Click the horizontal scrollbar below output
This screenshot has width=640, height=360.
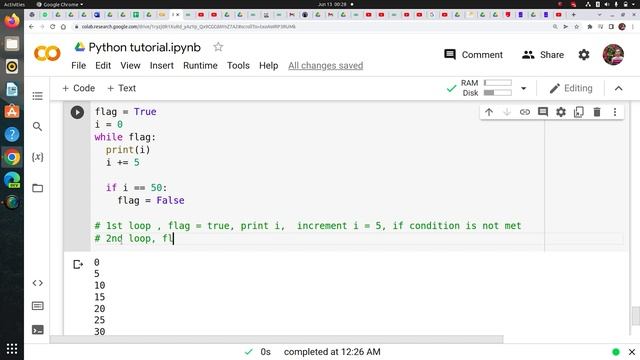click(x=276, y=340)
